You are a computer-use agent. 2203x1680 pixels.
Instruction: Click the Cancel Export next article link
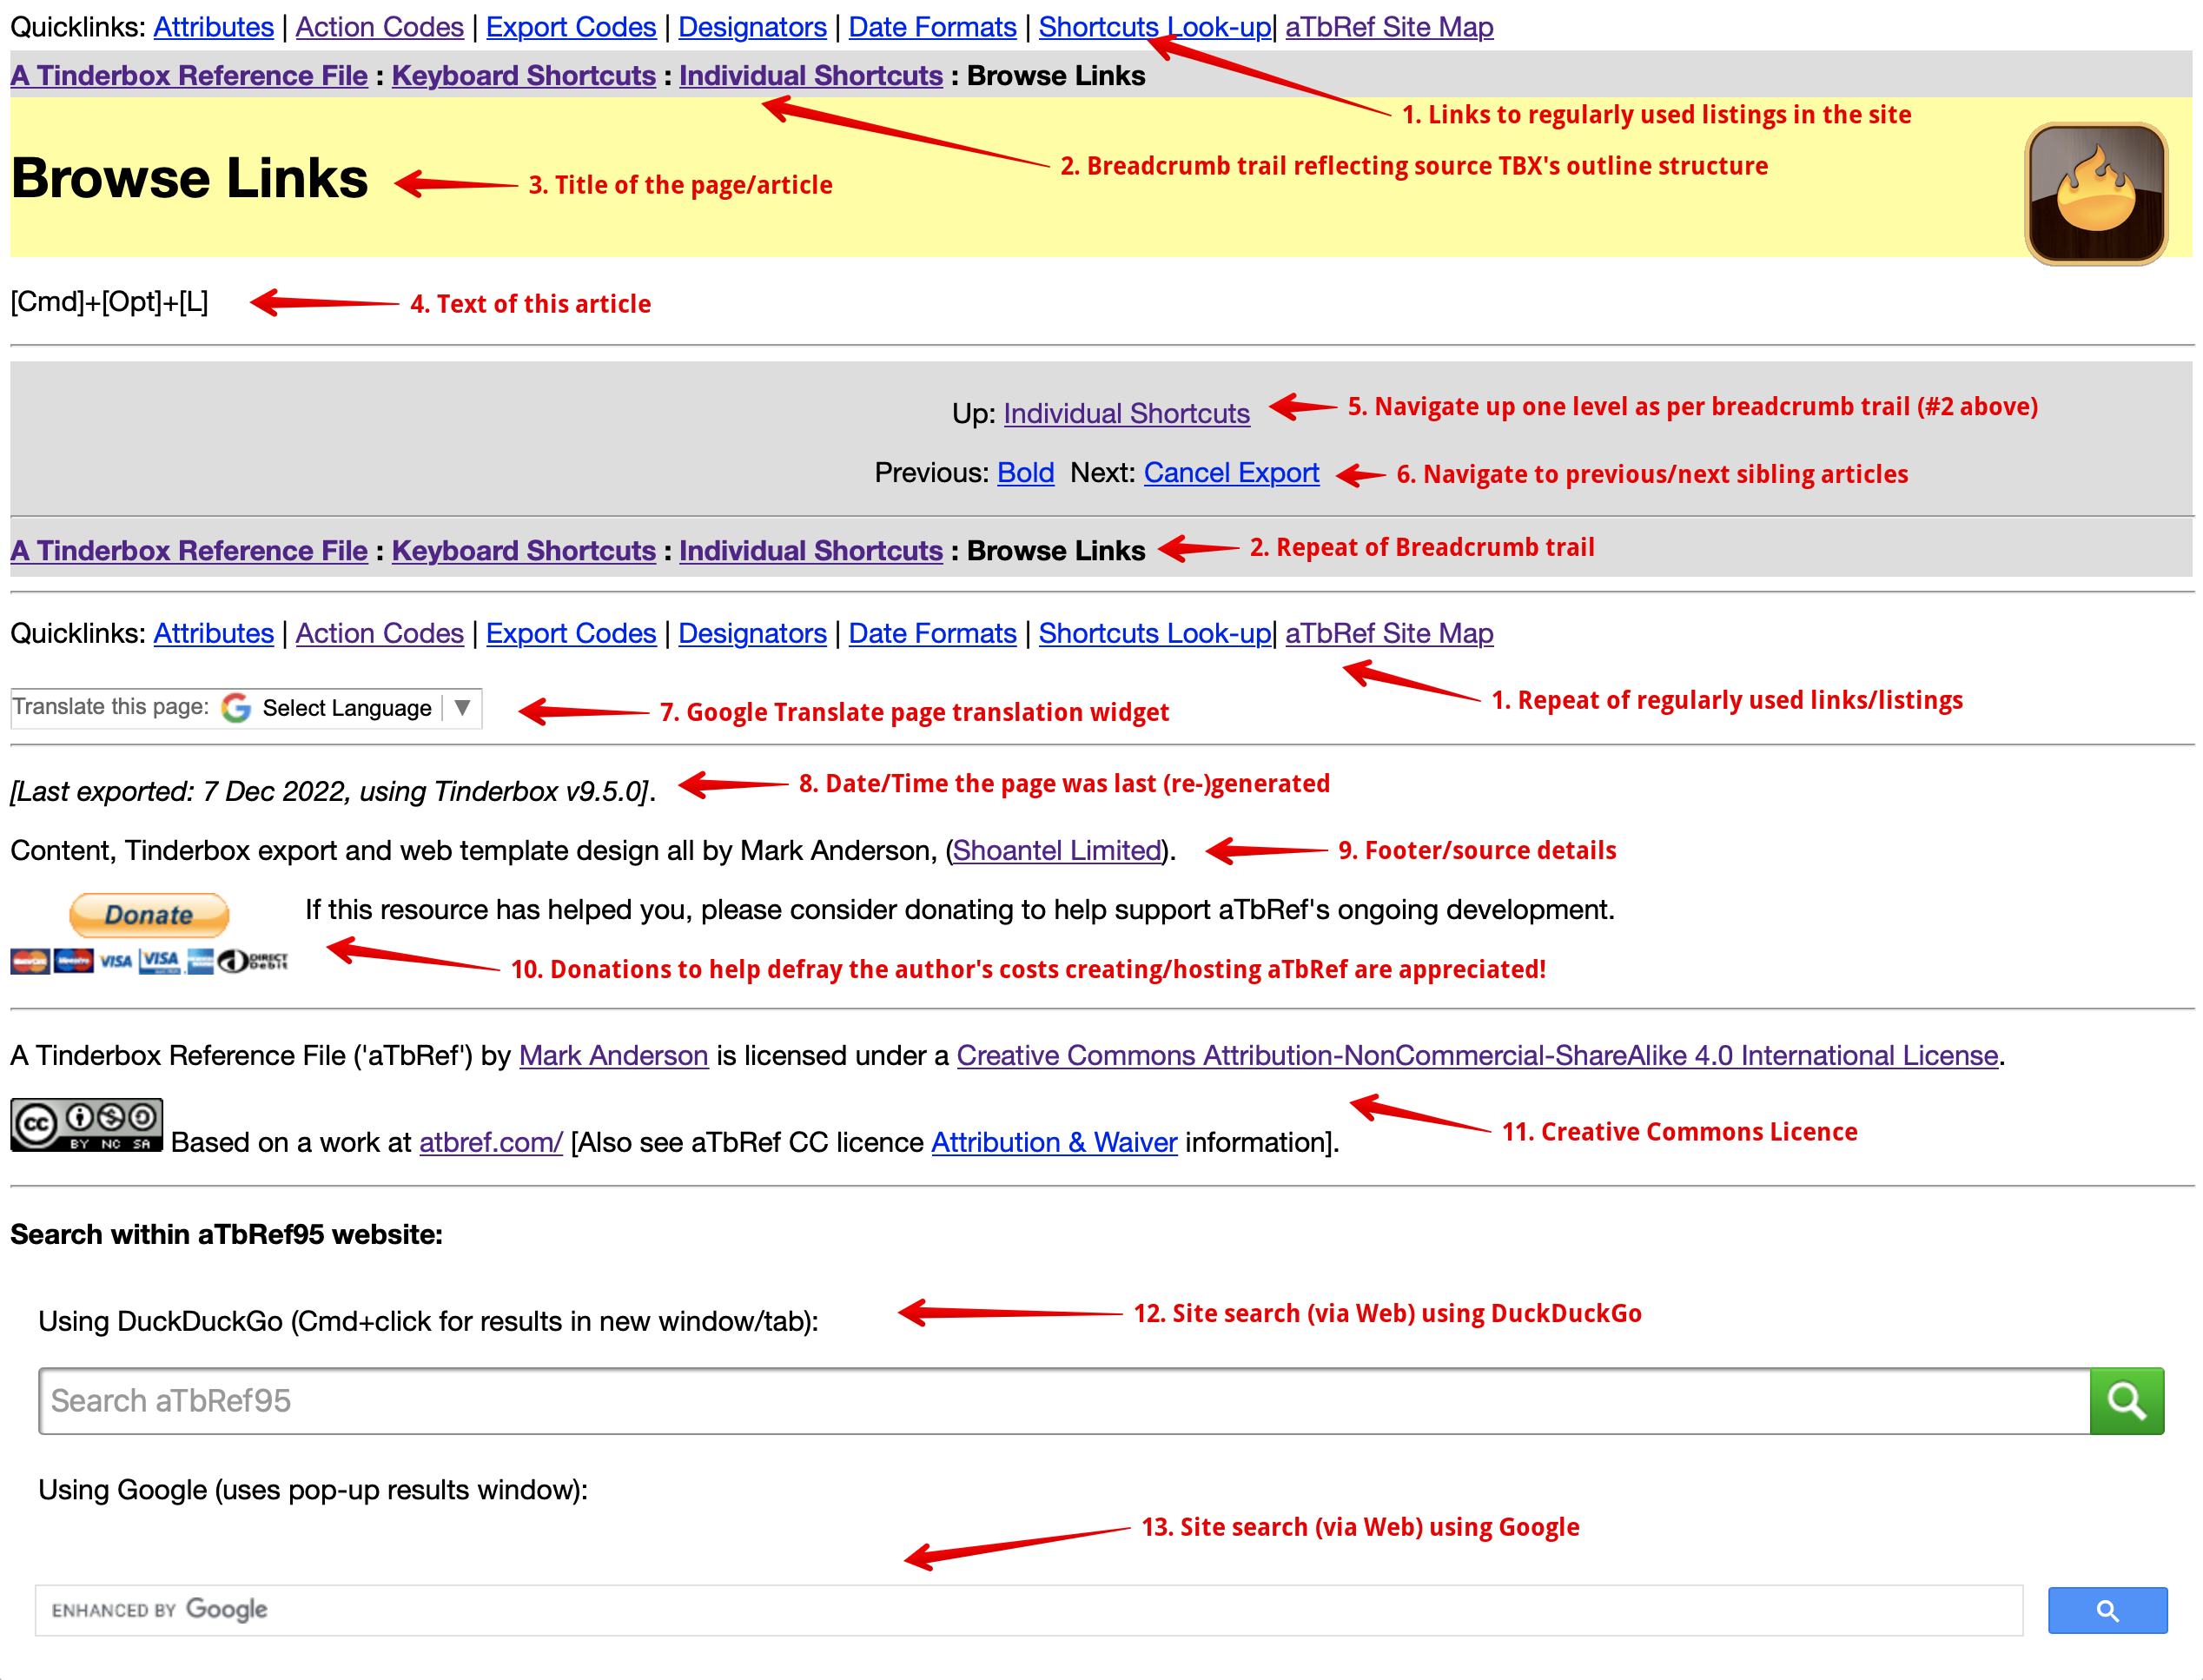pyautogui.click(x=1228, y=473)
